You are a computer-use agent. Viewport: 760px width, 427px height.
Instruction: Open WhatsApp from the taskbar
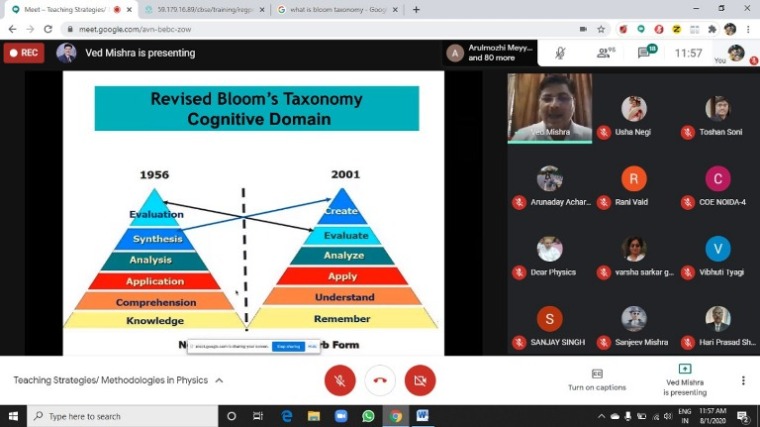click(x=368, y=416)
